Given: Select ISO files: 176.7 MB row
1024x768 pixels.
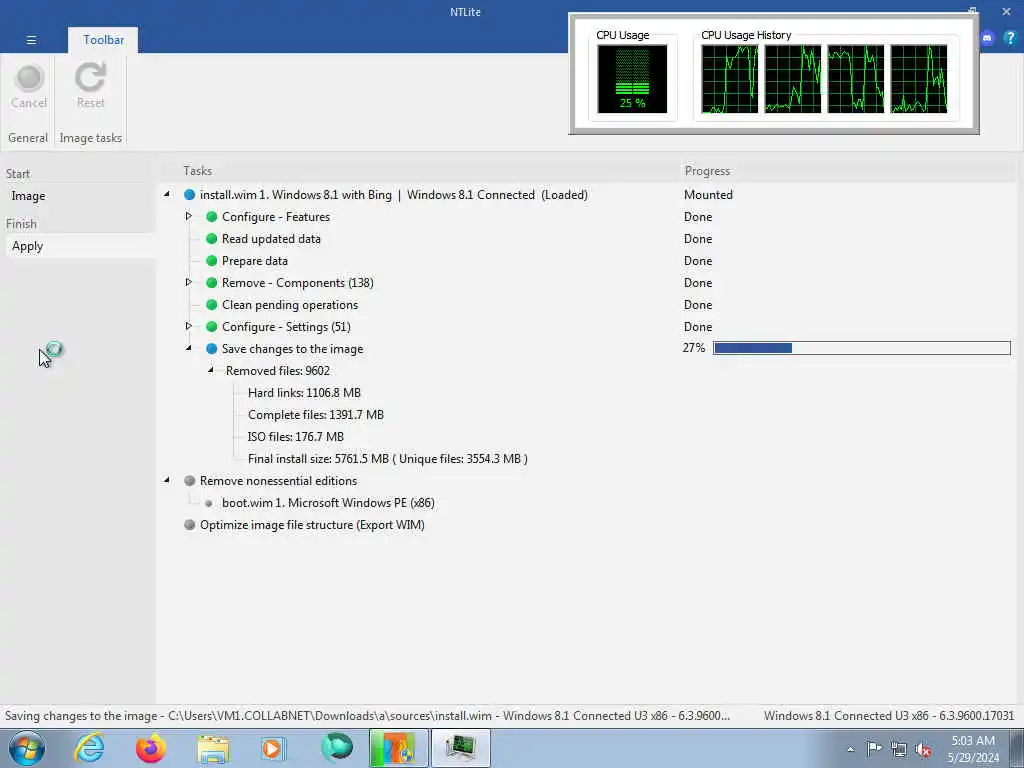Looking at the screenshot, I should coord(295,437).
